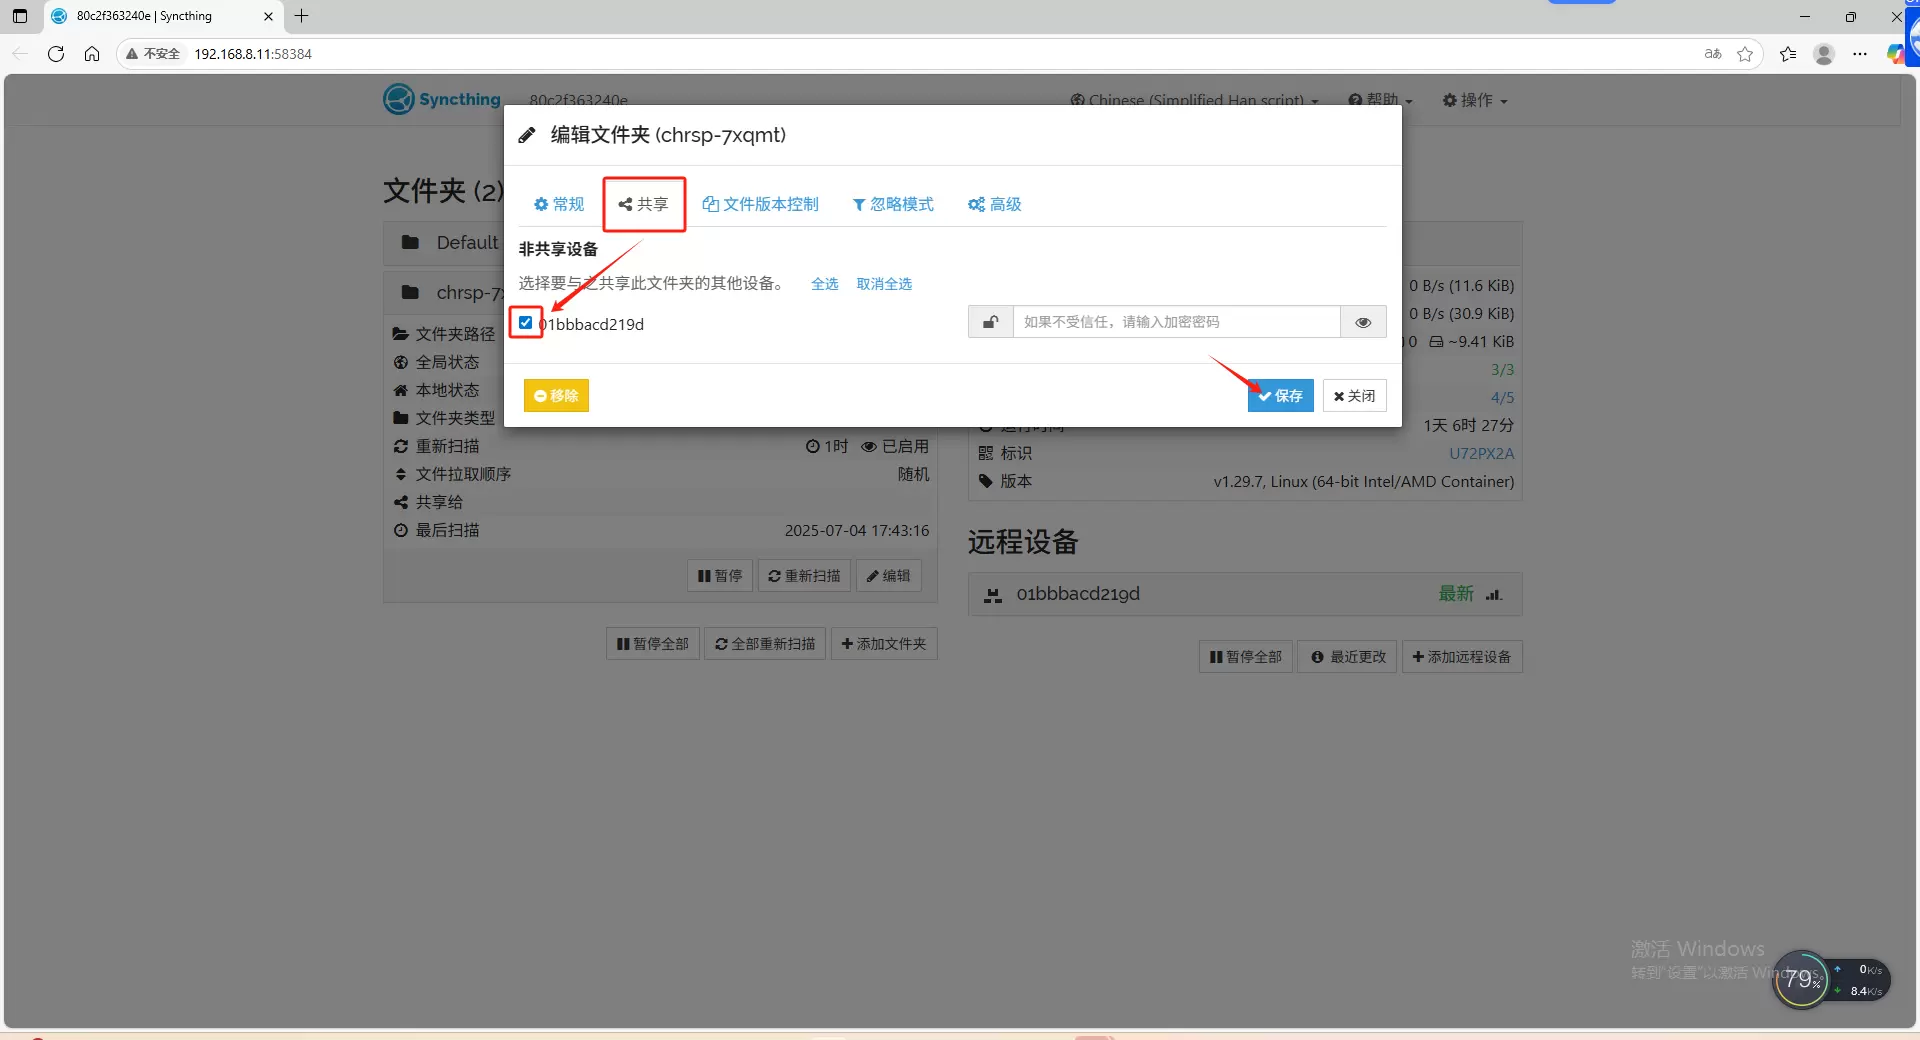Click the Syncthing logo
1920x1040 pixels.
tap(442, 99)
